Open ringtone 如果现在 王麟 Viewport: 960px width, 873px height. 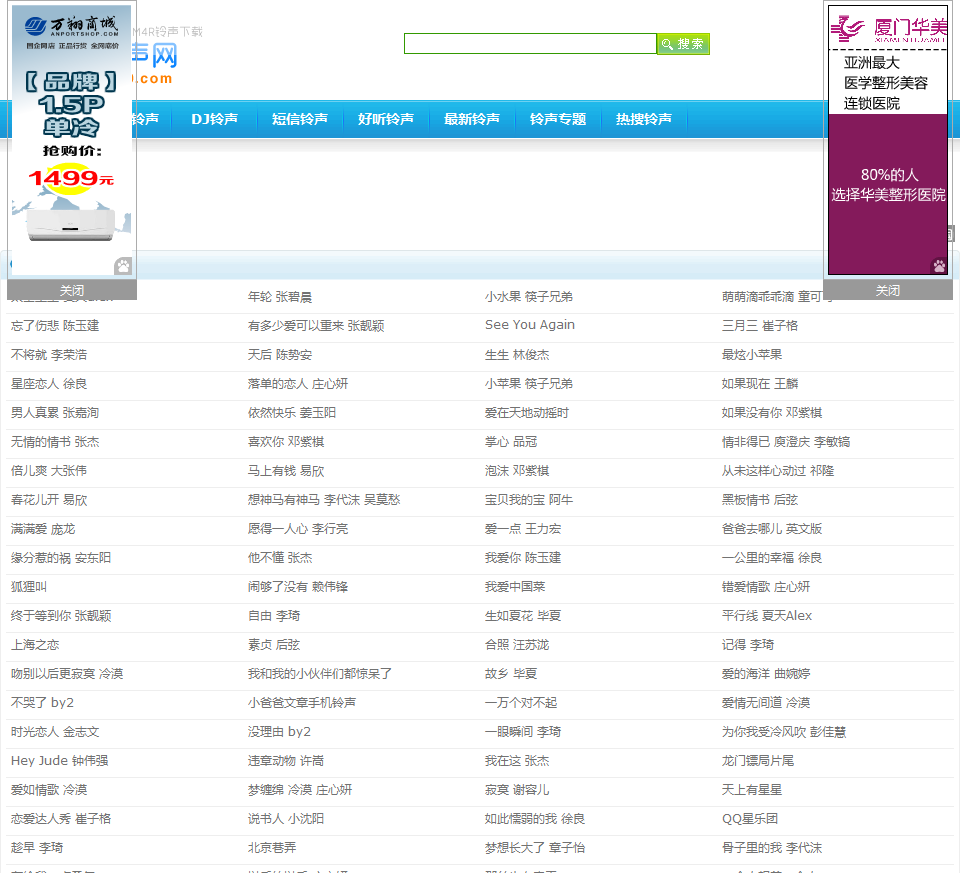(x=760, y=384)
